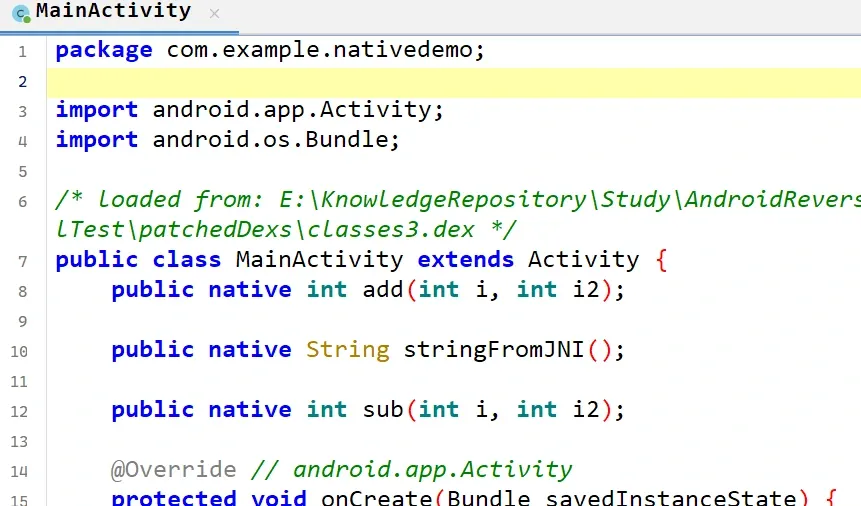Click the String return type on line 10
The height and width of the screenshot is (506, 861).
(x=348, y=349)
